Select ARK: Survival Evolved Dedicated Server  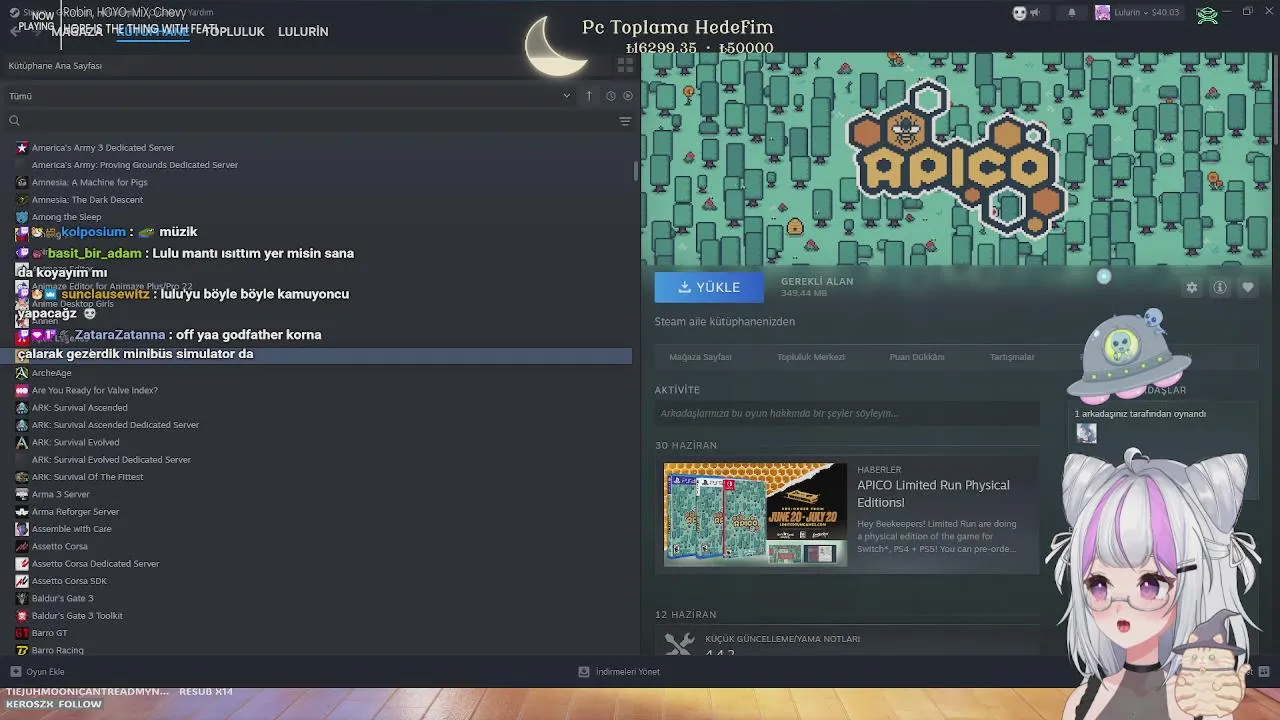[x=111, y=460]
